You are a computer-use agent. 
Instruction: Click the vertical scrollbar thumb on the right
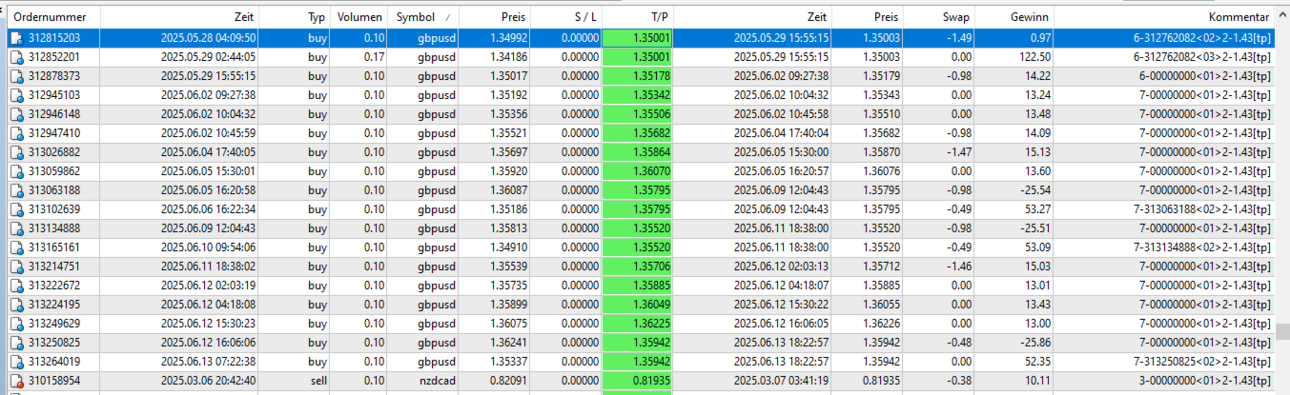click(1283, 331)
